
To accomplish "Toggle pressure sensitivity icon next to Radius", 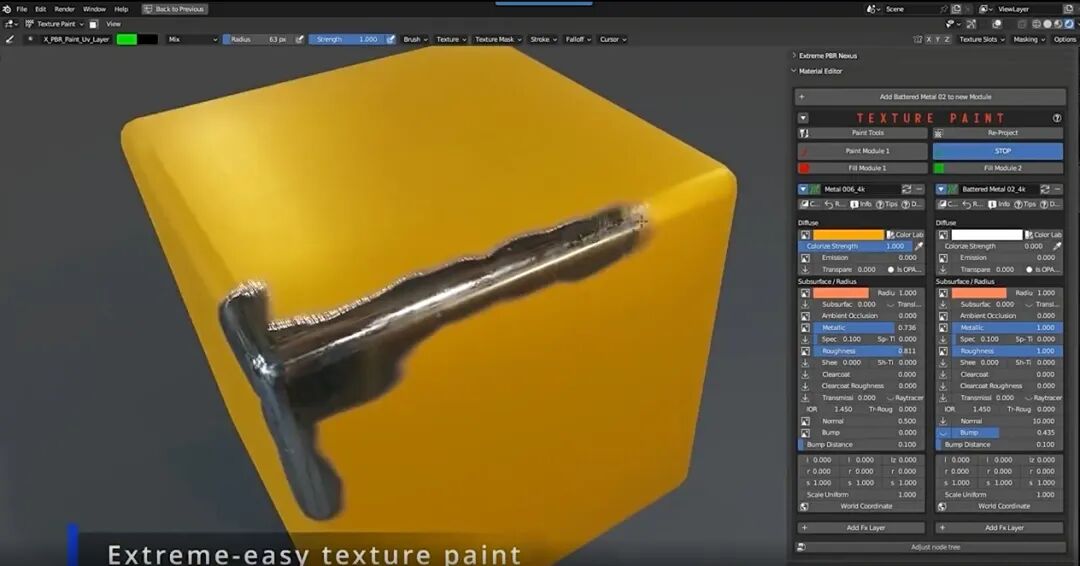I will (300, 39).
